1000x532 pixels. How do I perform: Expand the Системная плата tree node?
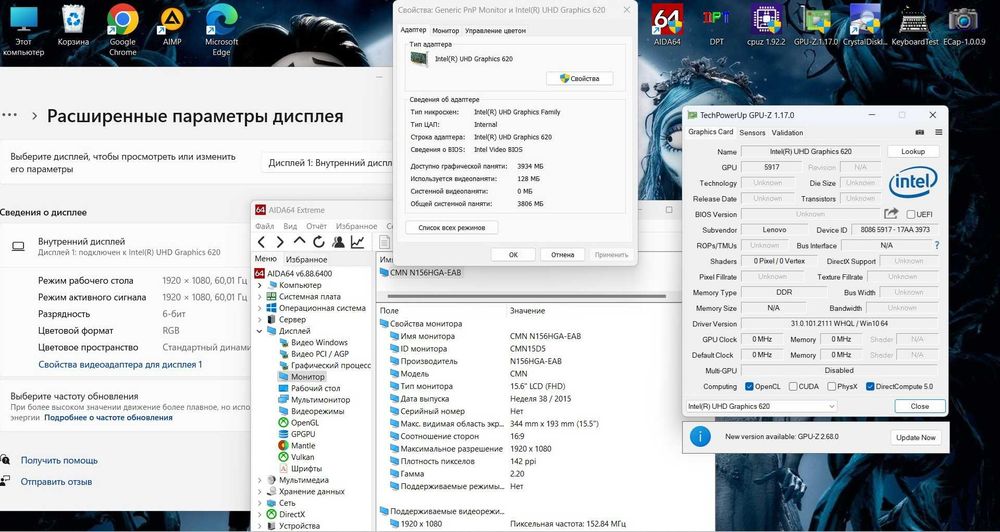260,297
